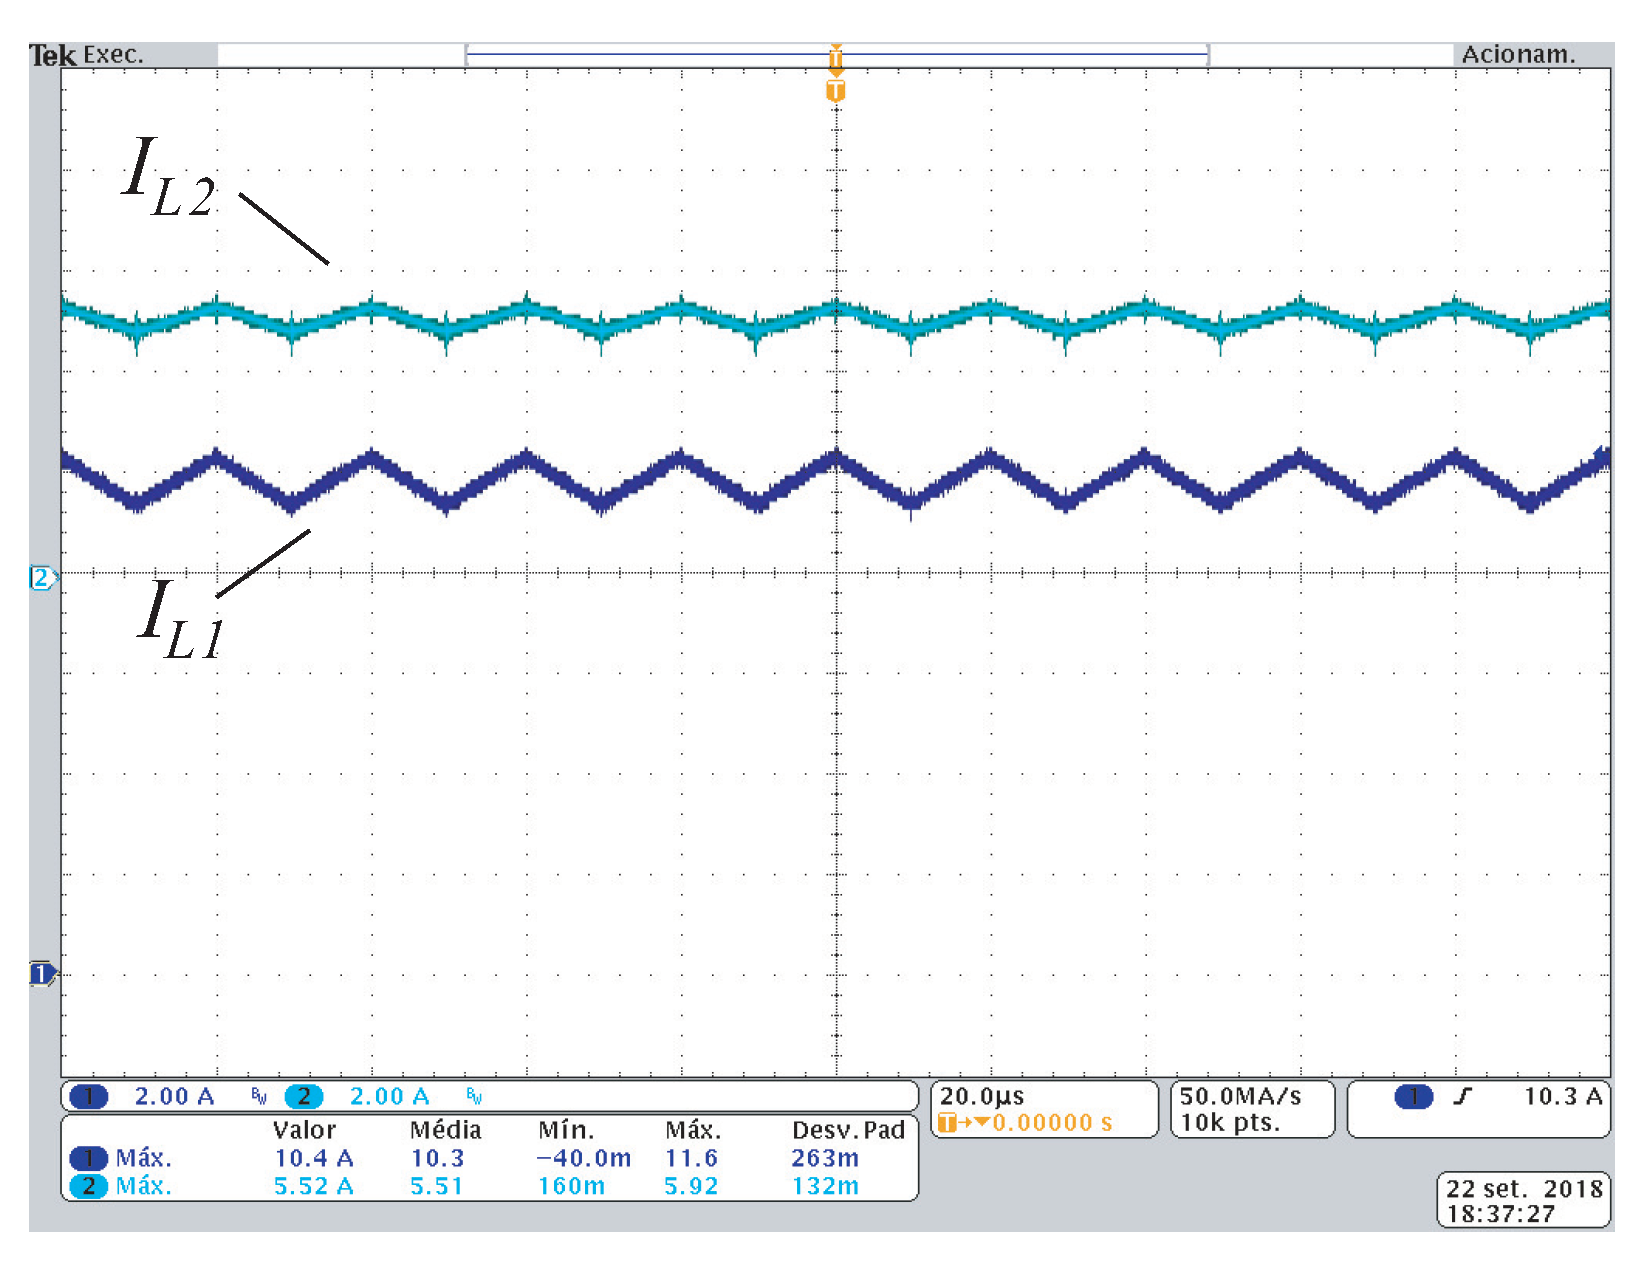Click the Acionam. trigger status label
Screen dimensions: 1647x1267
pyautogui.click(x=1517, y=55)
